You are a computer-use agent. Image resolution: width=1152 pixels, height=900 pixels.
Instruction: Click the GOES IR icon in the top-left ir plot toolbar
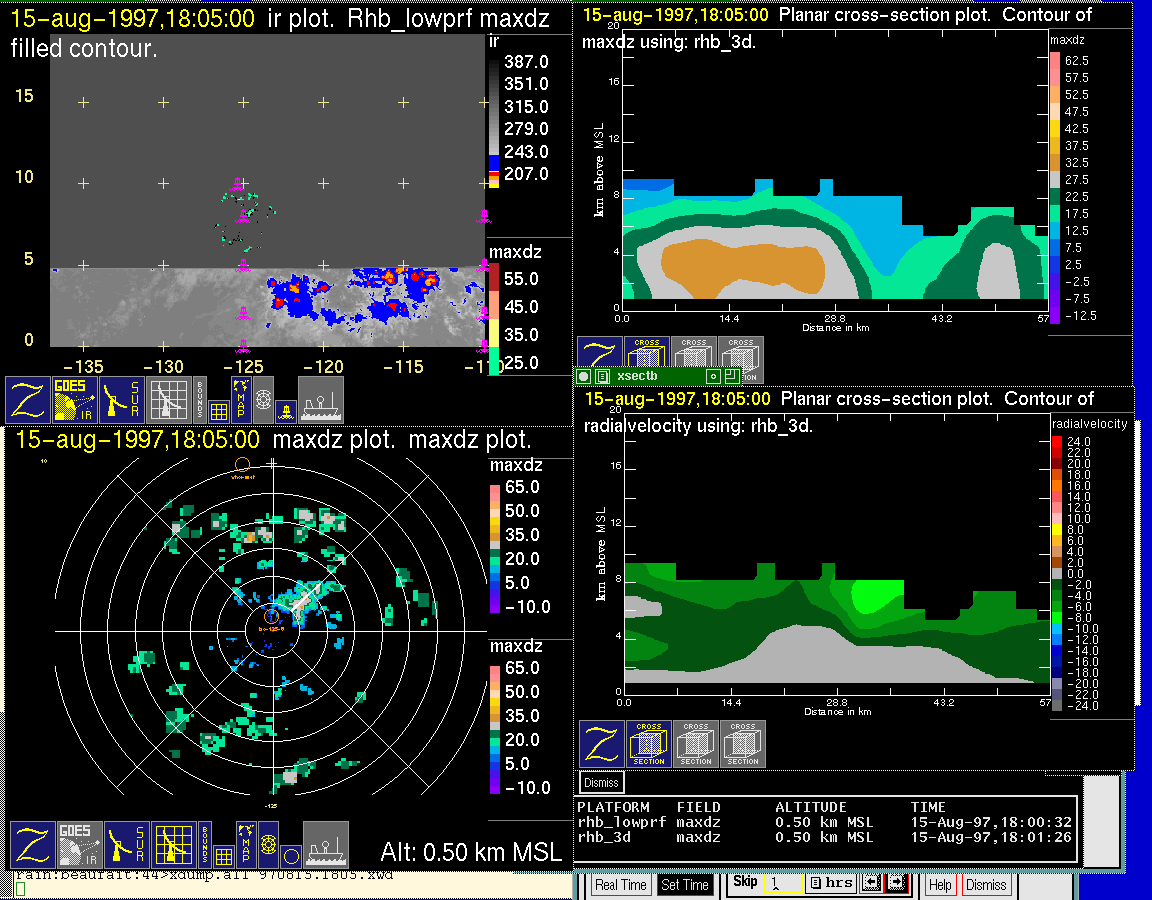pyautogui.click(x=76, y=400)
